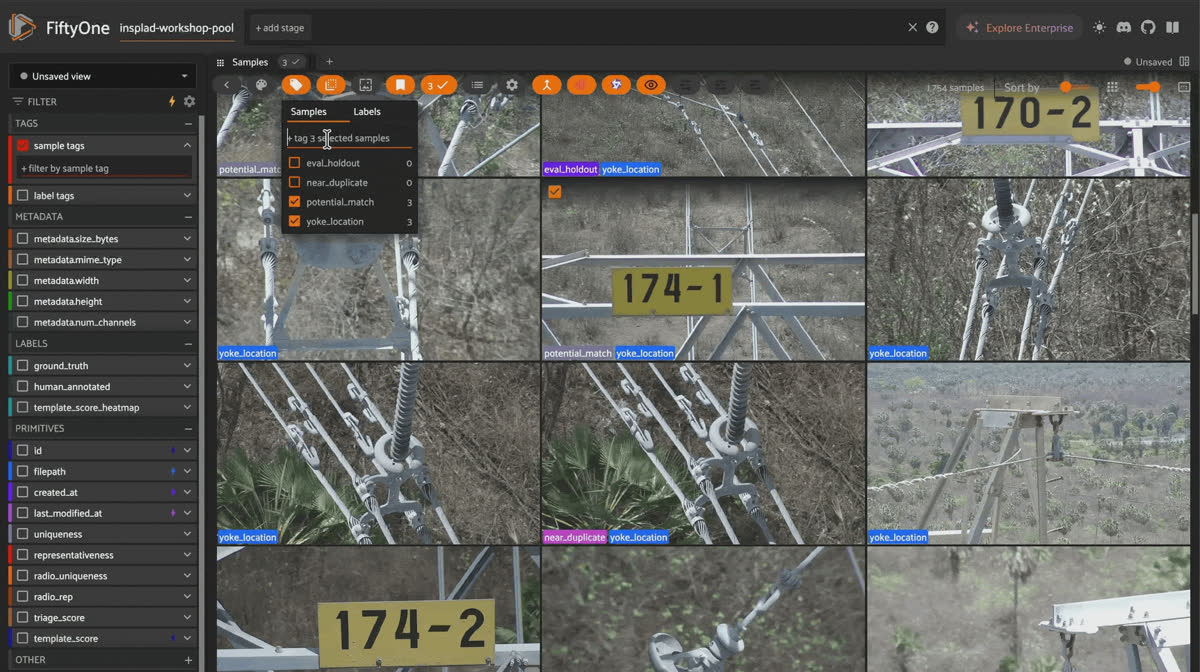Open the 170-2 sign sample thumbnail
The width and height of the screenshot is (1200, 672).
coord(1029,125)
